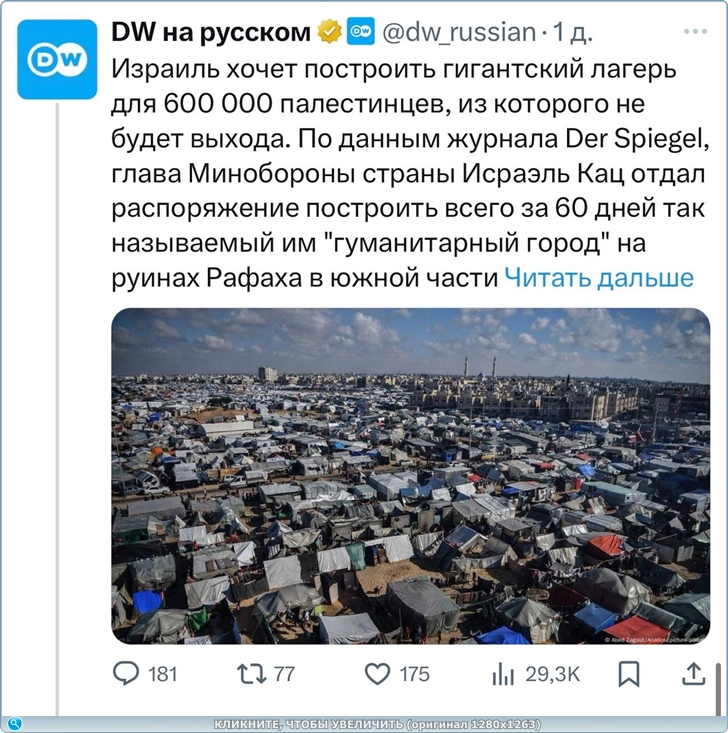The image size is (728, 733).
Task: View analytics via the bar chart icon
Action: tap(503, 674)
